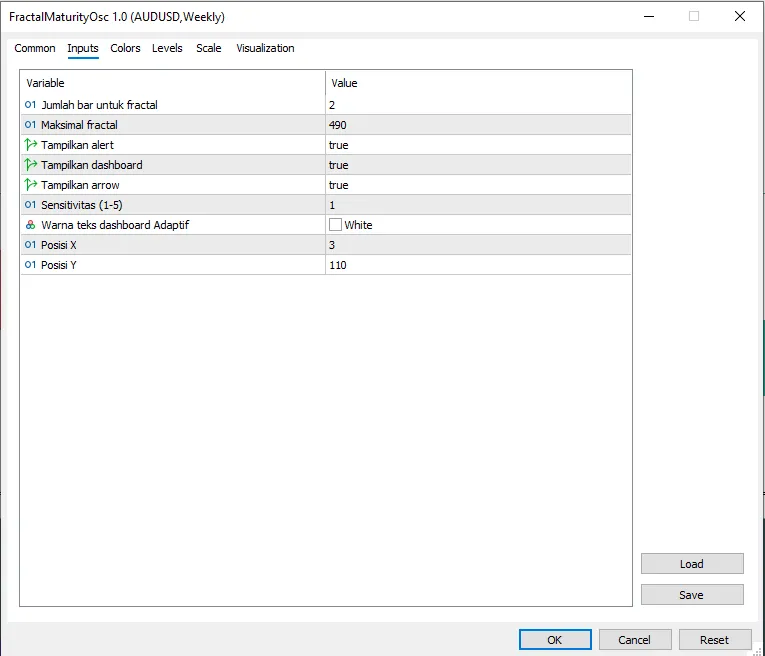This screenshot has width=765, height=656.
Task: Click integer icon beside Posisi Y
Action: [31, 265]
